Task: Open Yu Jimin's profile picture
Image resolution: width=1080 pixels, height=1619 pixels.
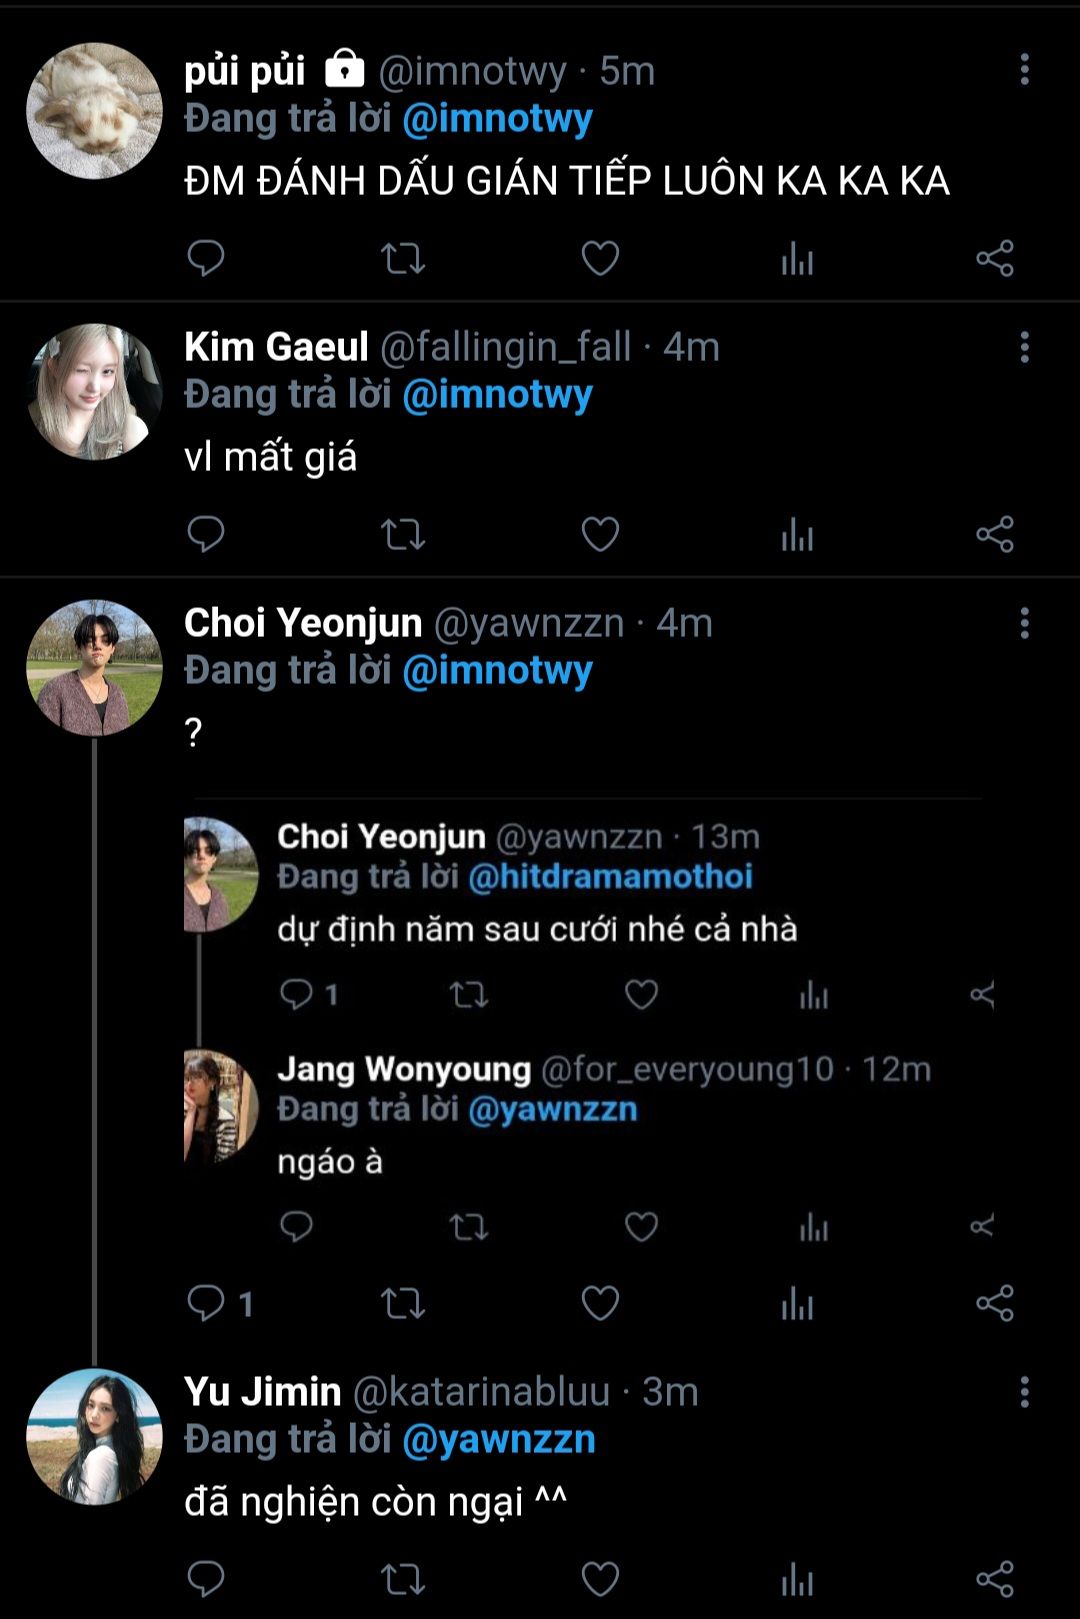Action: point(94,1437)
